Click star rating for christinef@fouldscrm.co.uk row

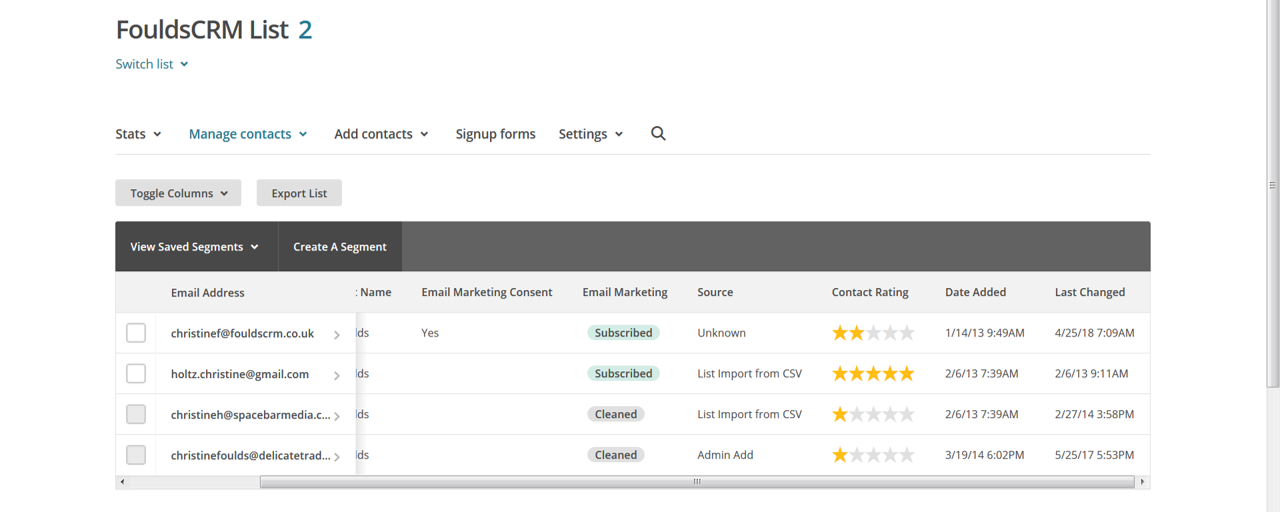873,333
